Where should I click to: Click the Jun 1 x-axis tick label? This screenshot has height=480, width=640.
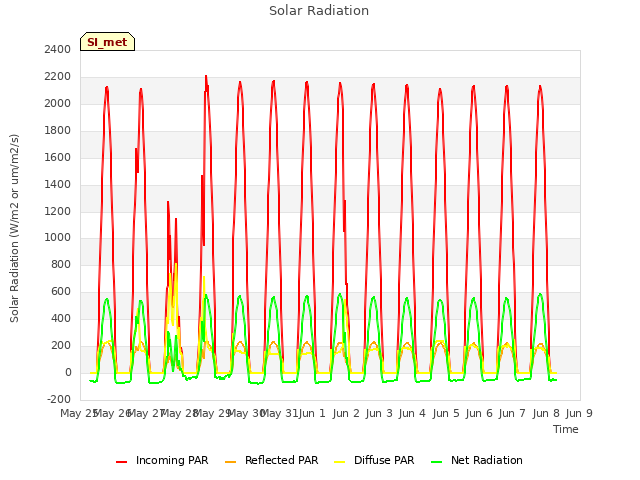(312, 413)
